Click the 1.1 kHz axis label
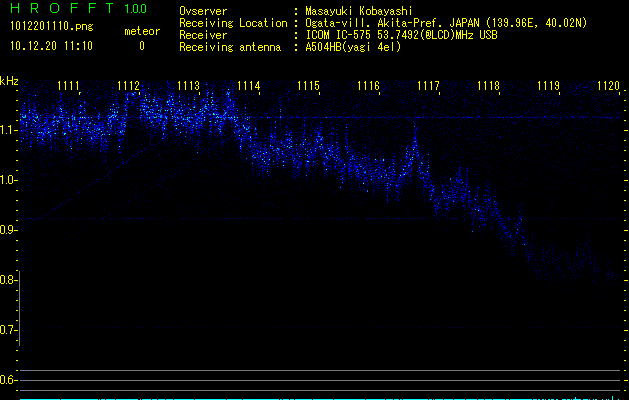 point(9,130)
